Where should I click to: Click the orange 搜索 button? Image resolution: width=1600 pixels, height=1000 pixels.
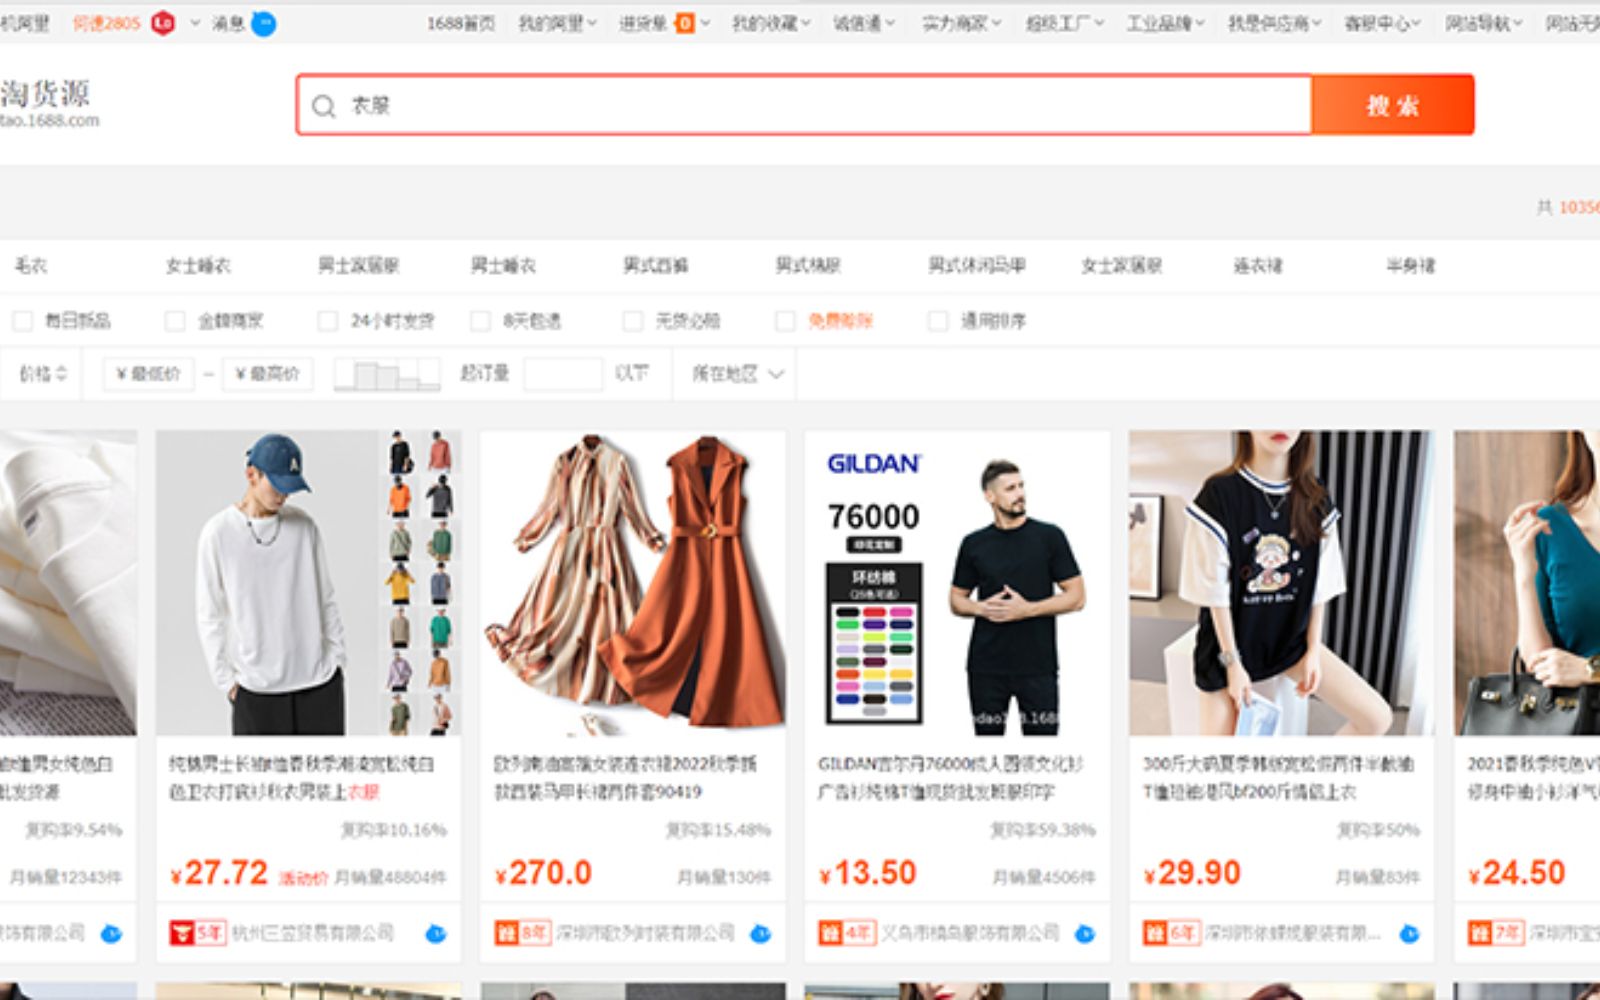pos(1392,105)
